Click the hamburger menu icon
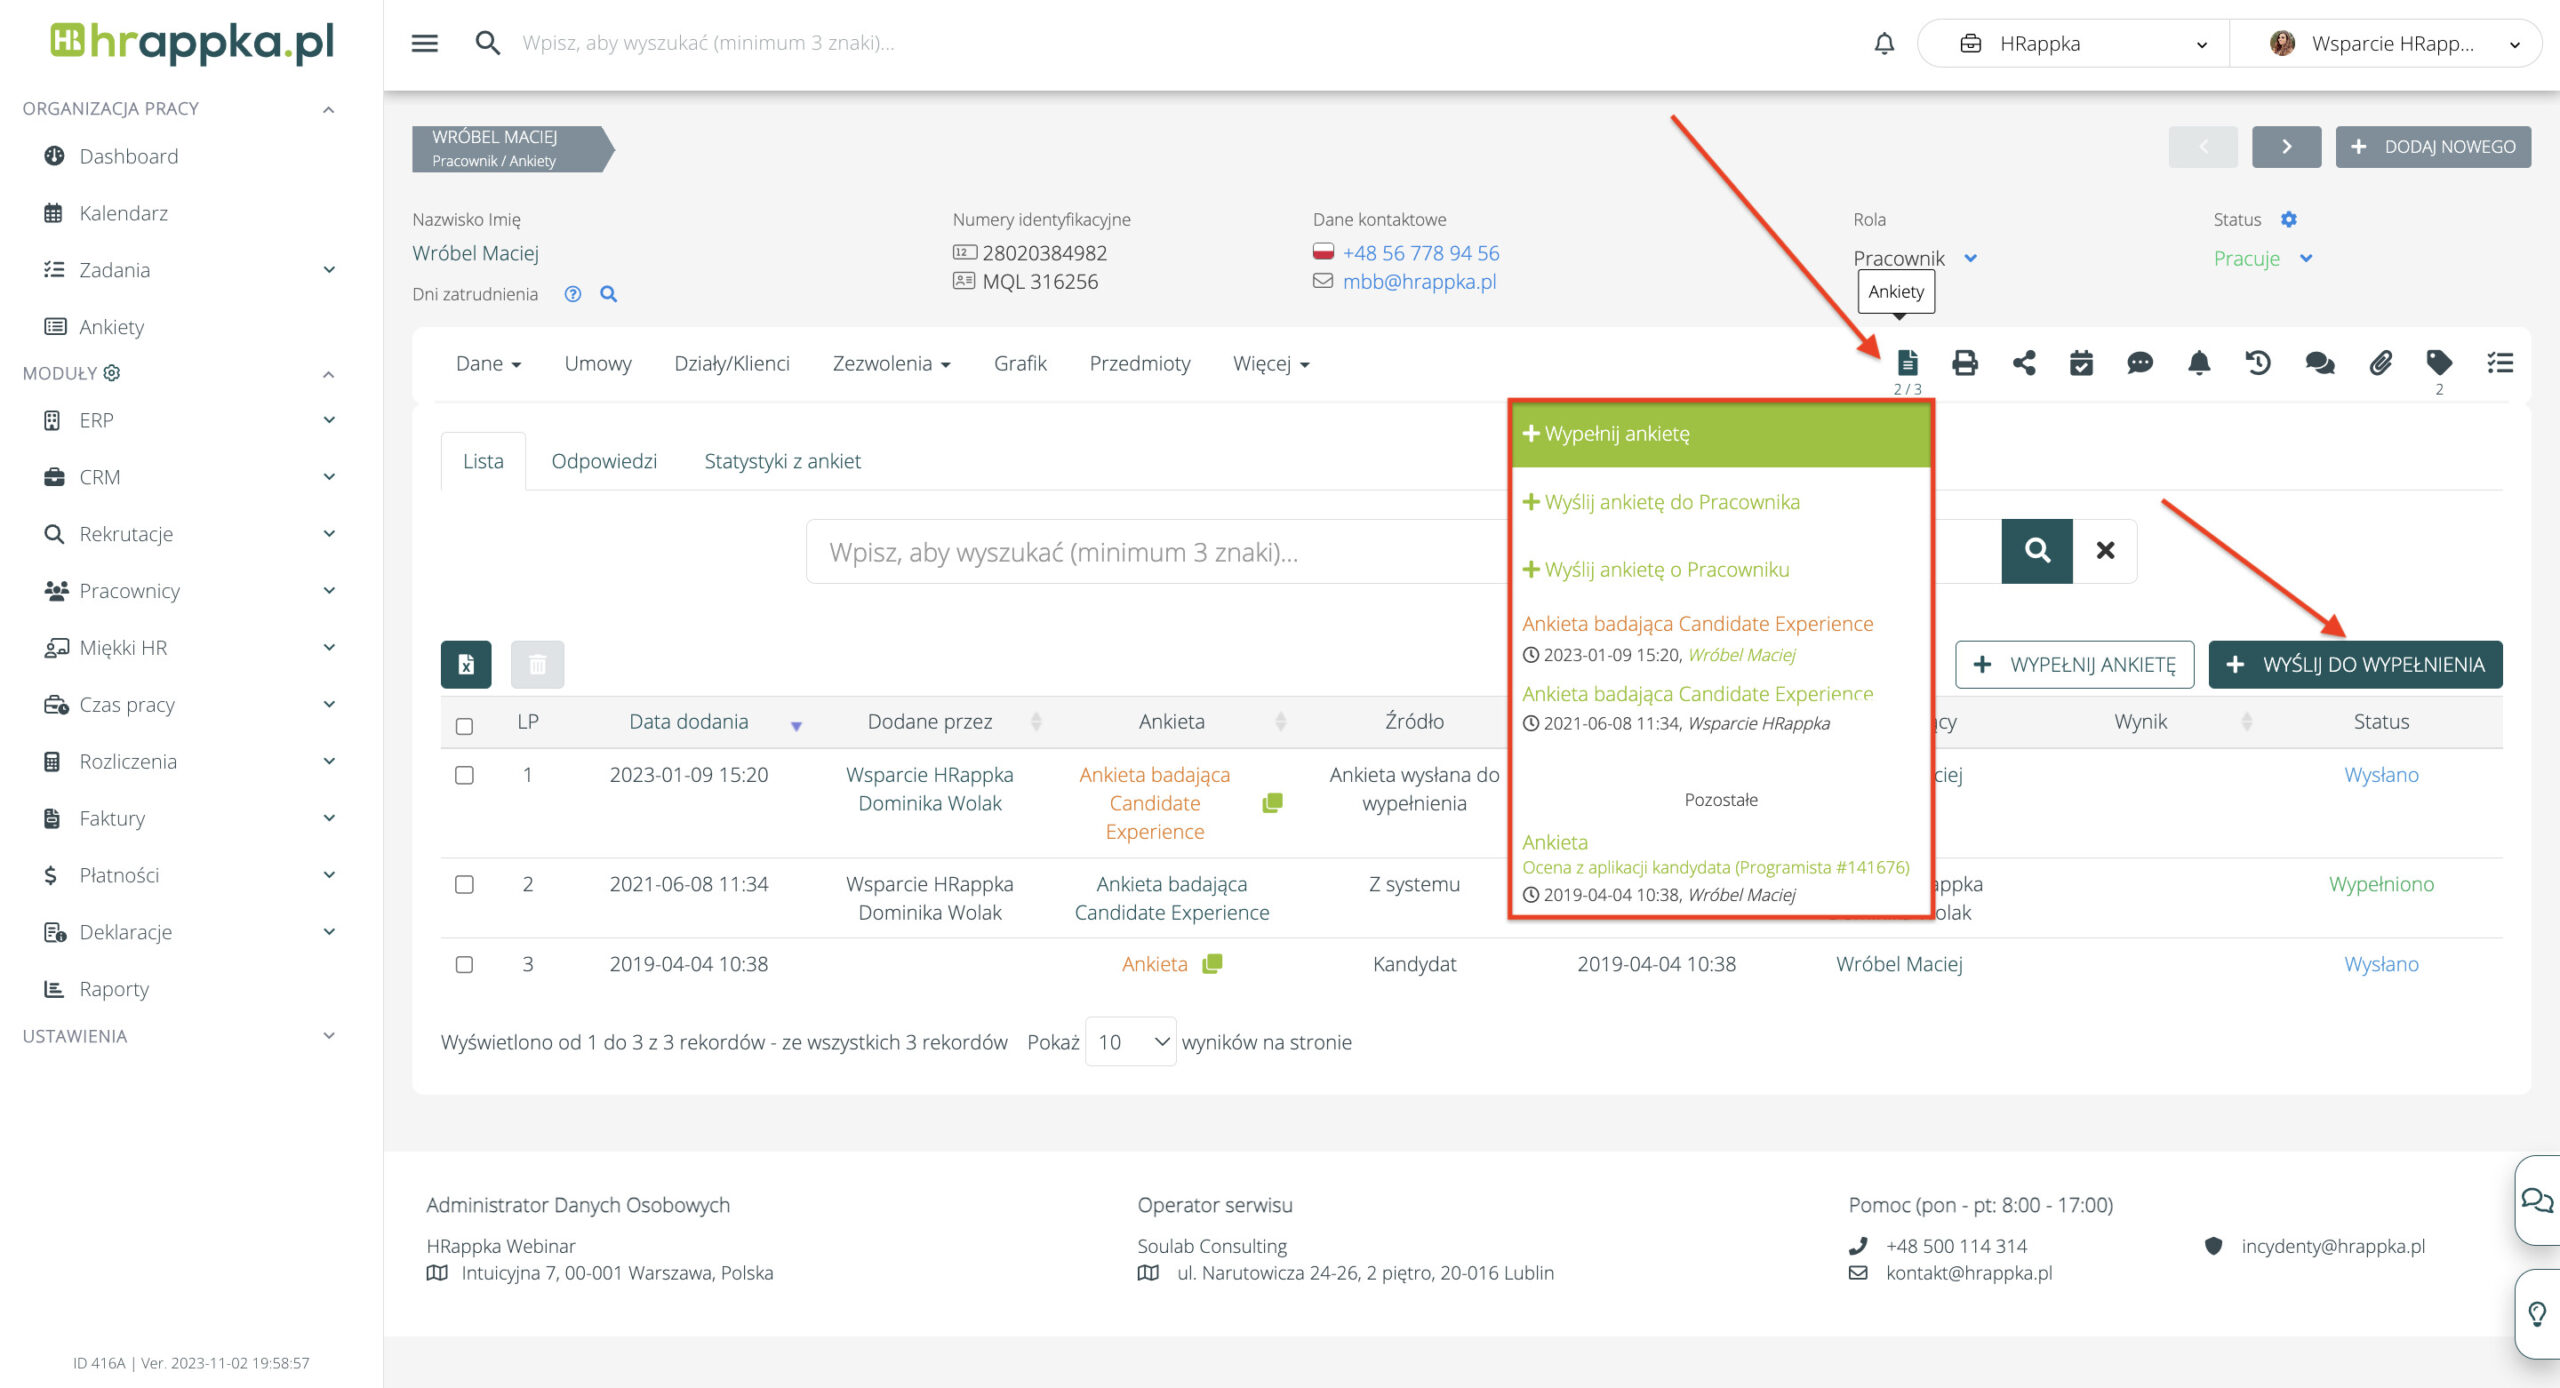2560x1388 pixels. coord(424,43)
